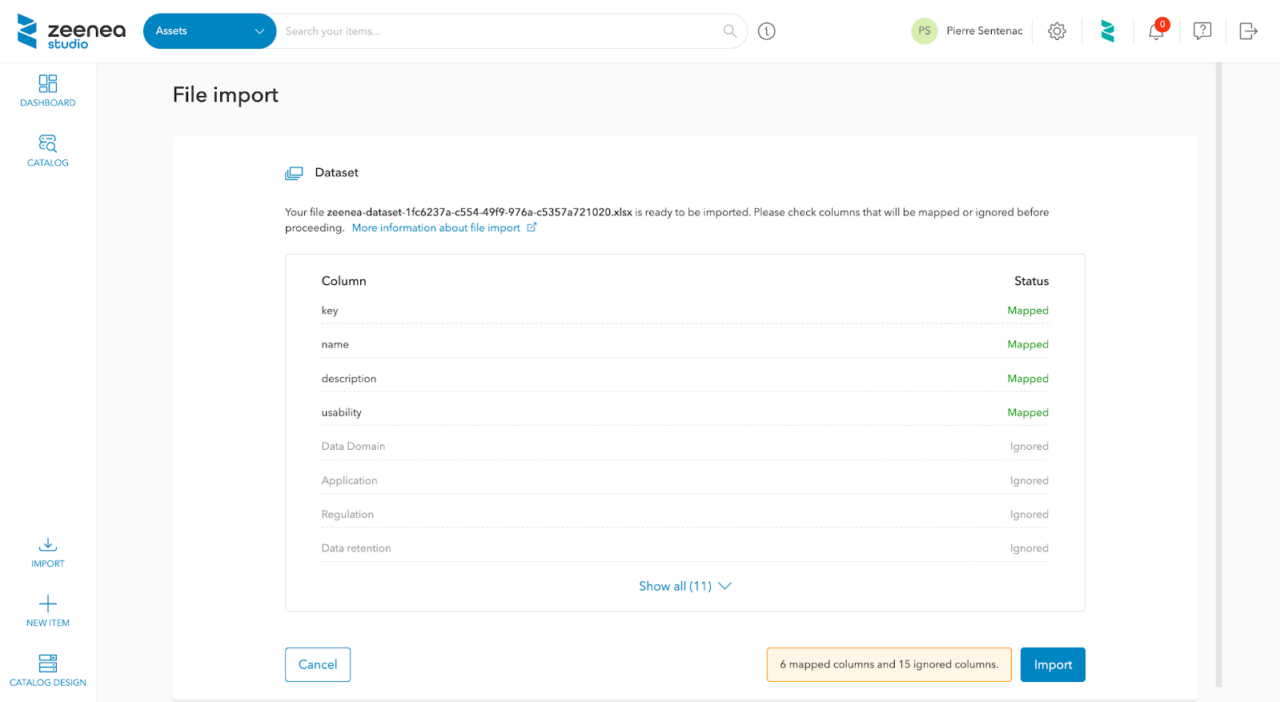Open the settings gear menu
This screenshot has width=1280, height=702.
(1057, 31)
